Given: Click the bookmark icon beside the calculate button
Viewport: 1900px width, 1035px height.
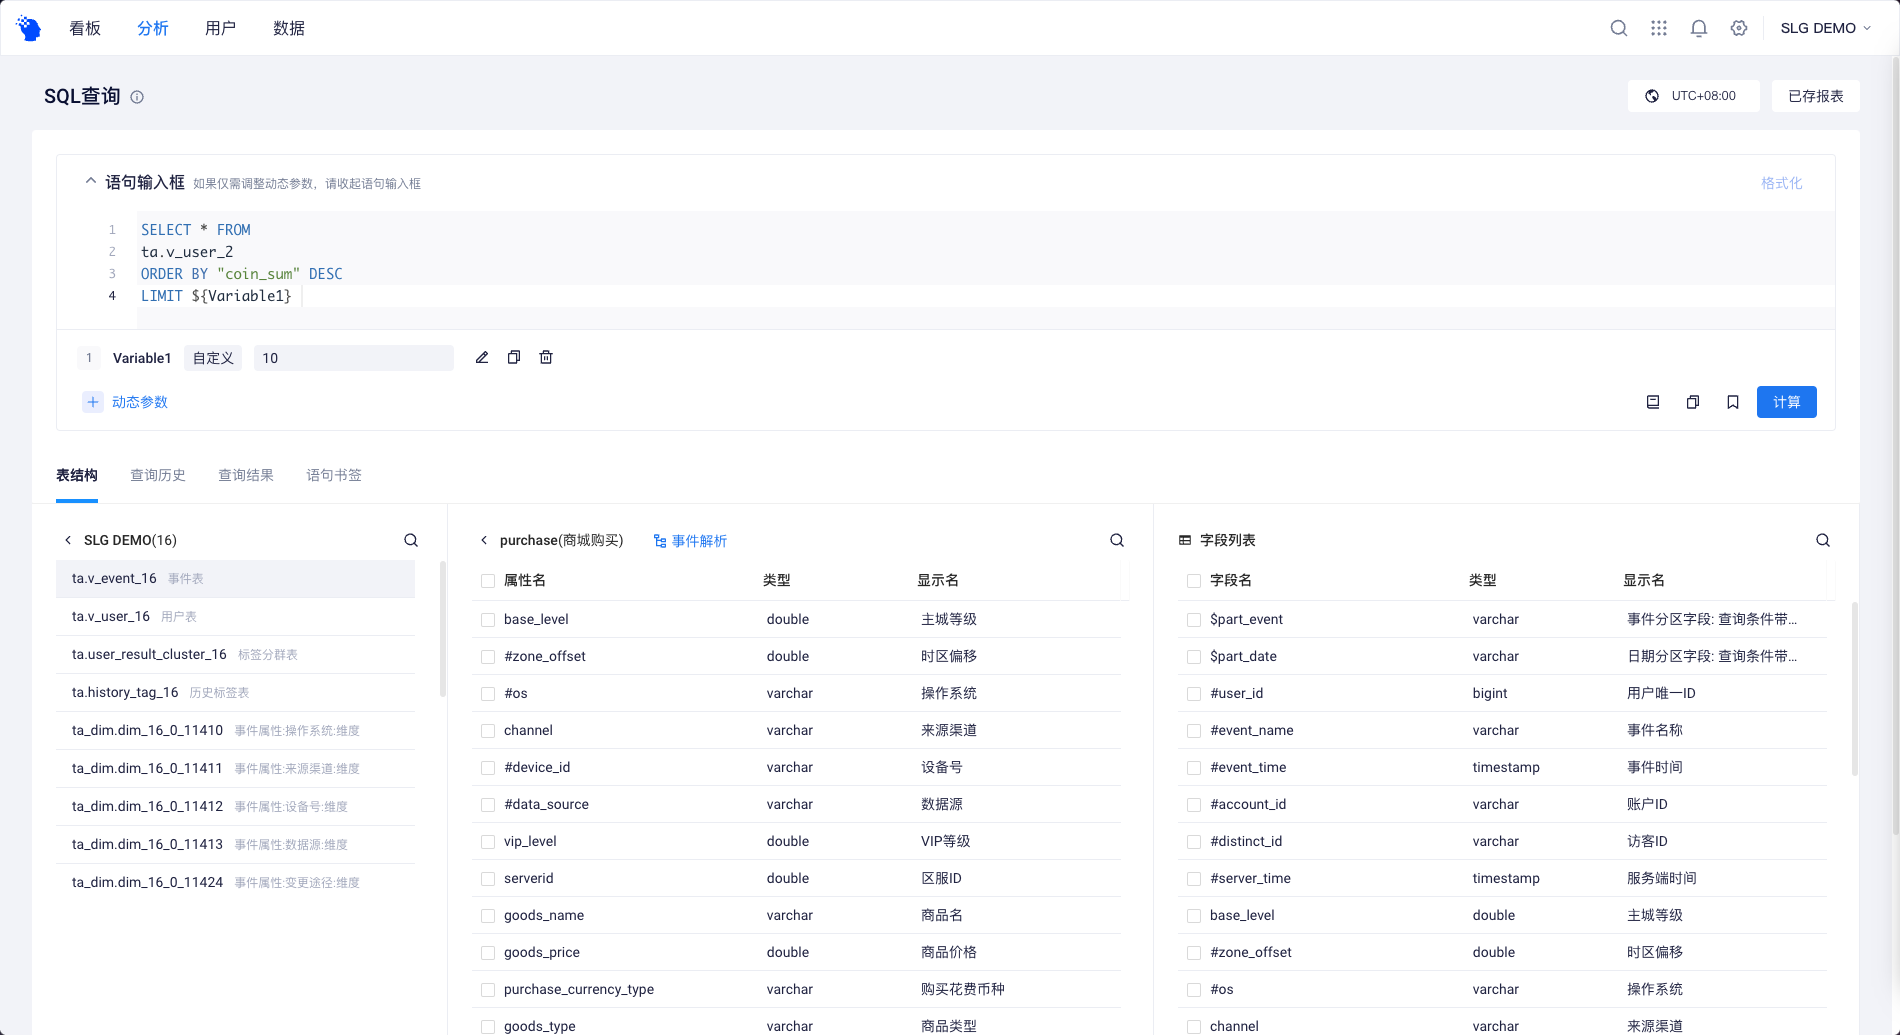Looking at the screenshot, I should point(1733,402).
